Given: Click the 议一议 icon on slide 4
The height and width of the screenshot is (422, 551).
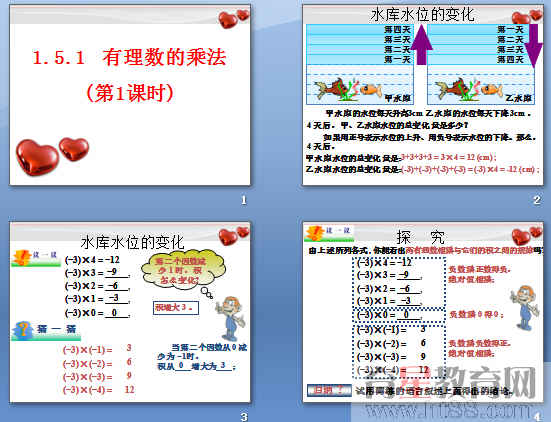Looking at the screenshot, I should [x=328, y=233].
